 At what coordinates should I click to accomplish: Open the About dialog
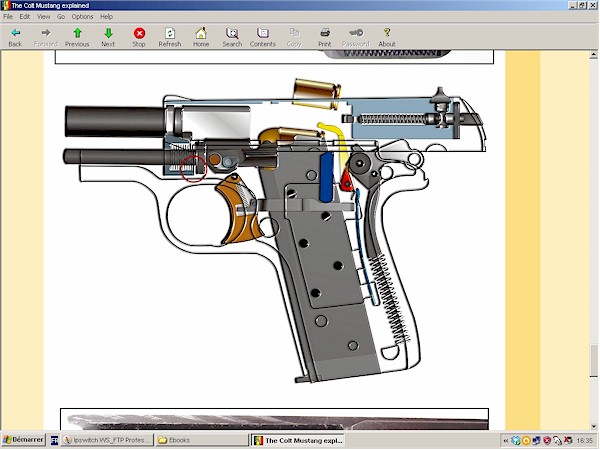[387, 37]
